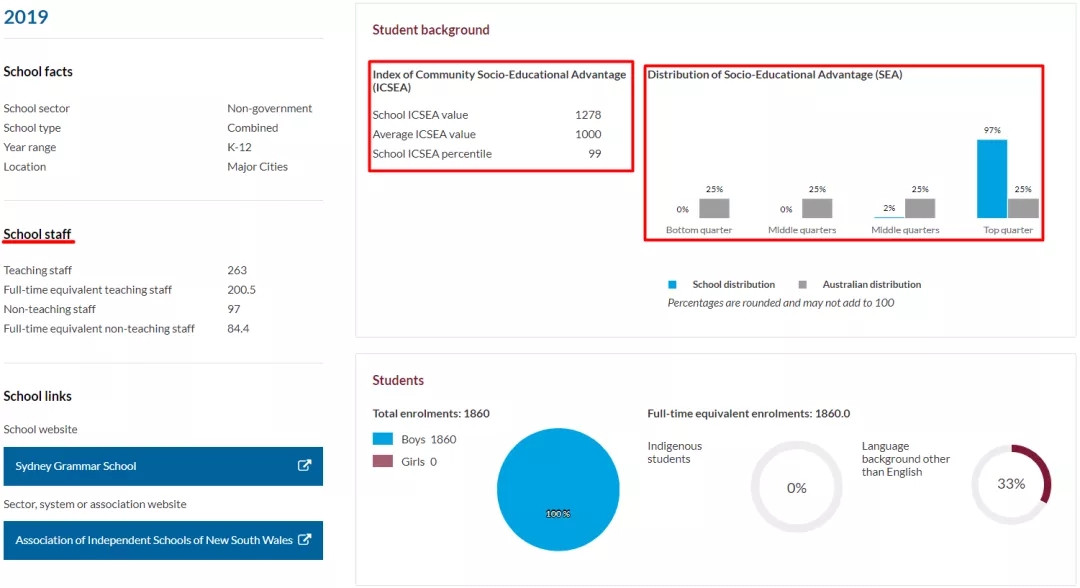
Task: Visit the Sydney Grammar School website button
Action: (x=163, y=466)
